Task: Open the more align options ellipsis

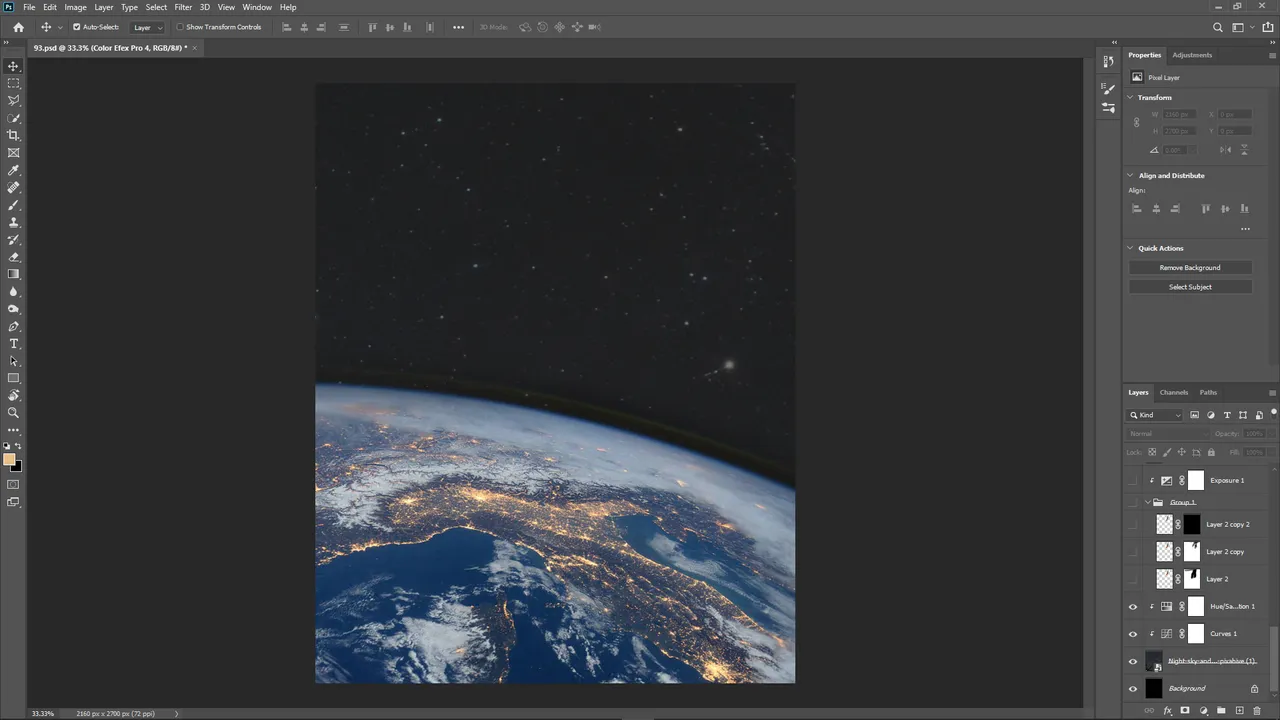Action: click(1245, 229)
